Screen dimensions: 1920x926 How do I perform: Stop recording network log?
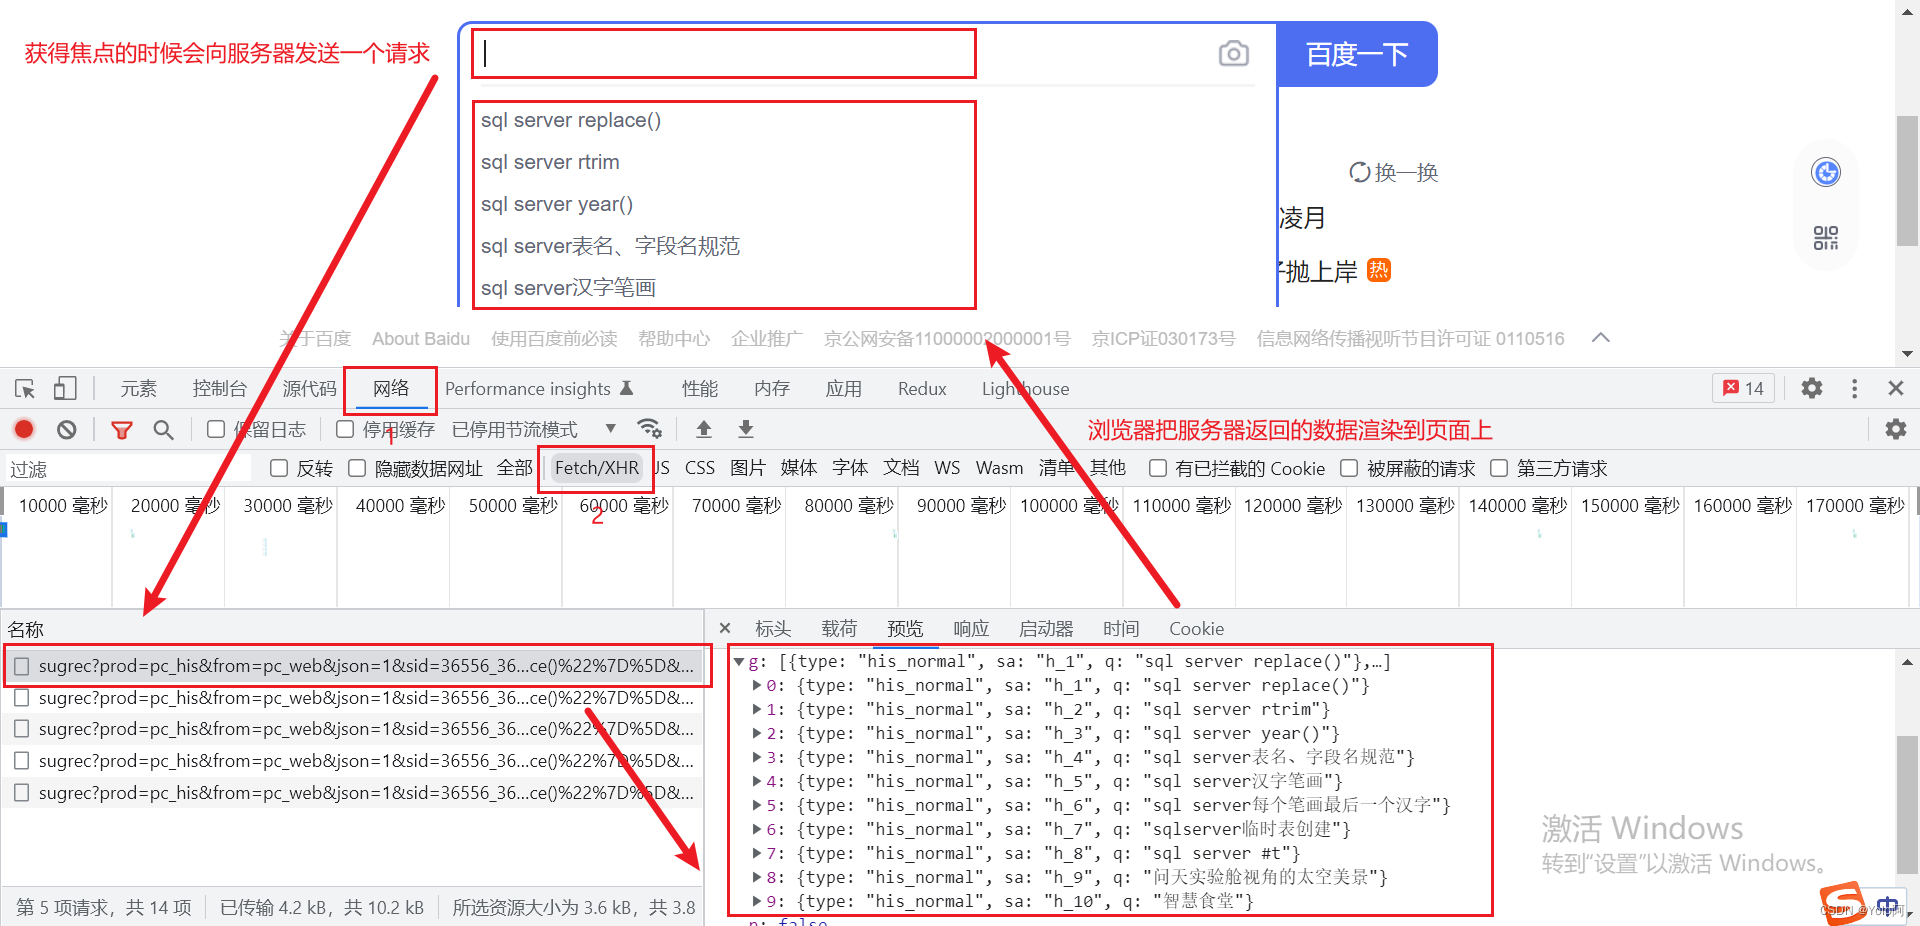point(24,429)
